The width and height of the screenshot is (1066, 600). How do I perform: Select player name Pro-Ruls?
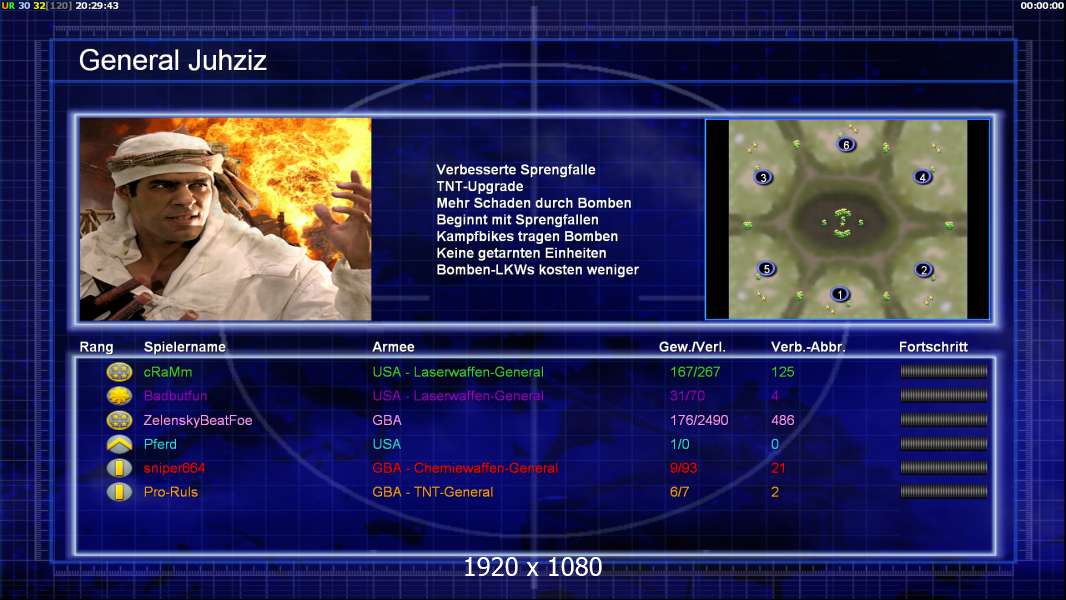(171, 492)
